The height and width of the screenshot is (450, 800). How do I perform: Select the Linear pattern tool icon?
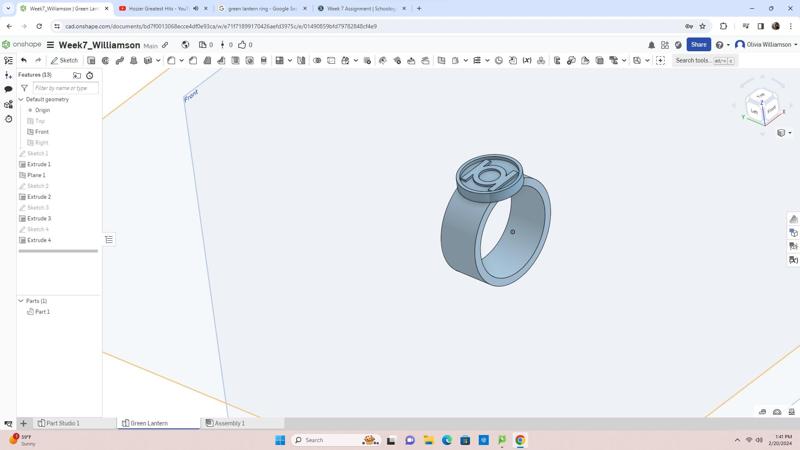point(280,60)
